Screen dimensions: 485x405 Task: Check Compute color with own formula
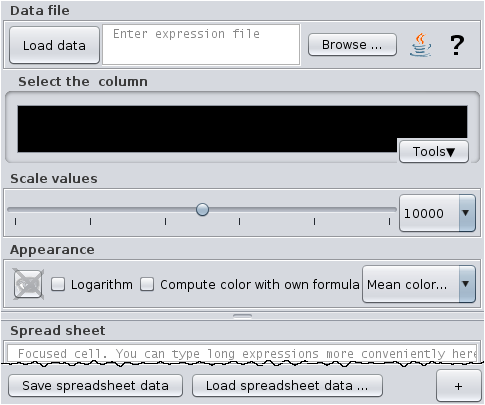click(x=147, y=284)
